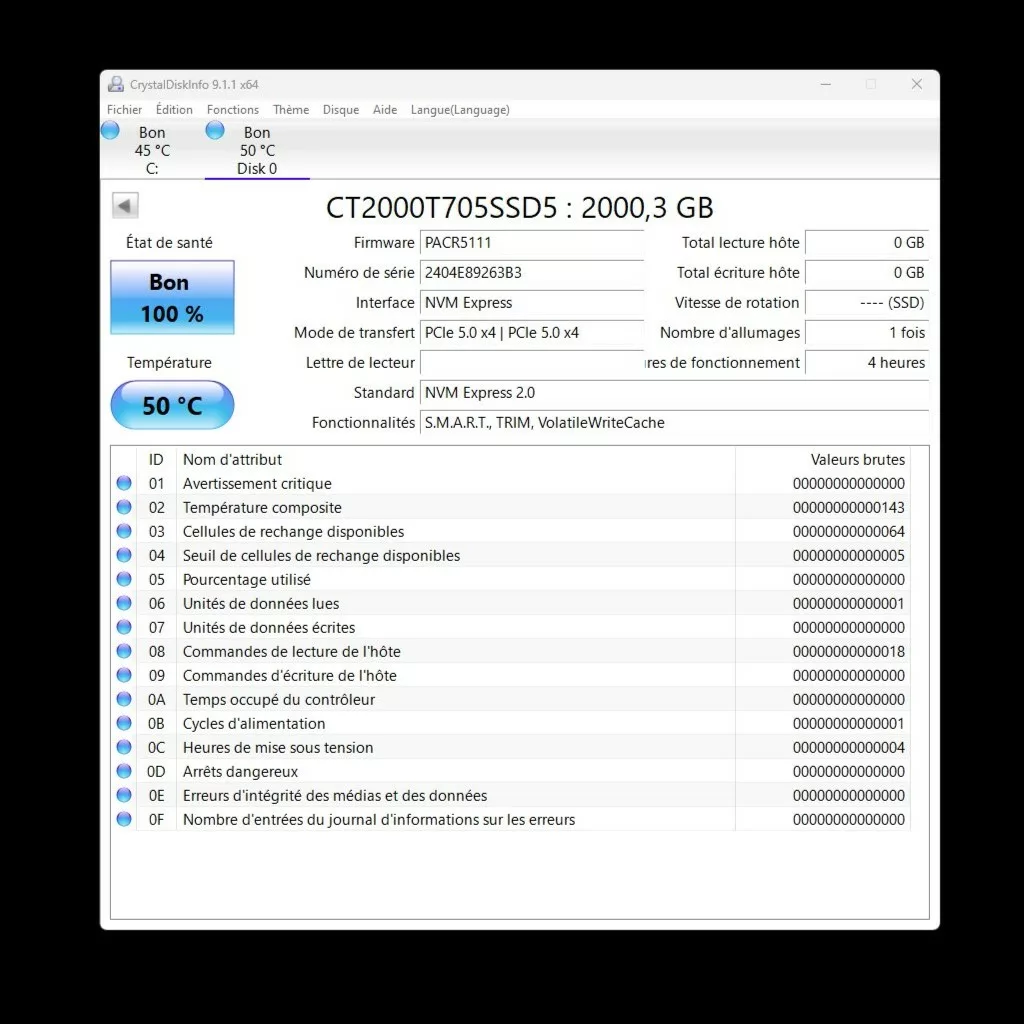Select the Arrêts dangereux attribute name

(240, 771)
